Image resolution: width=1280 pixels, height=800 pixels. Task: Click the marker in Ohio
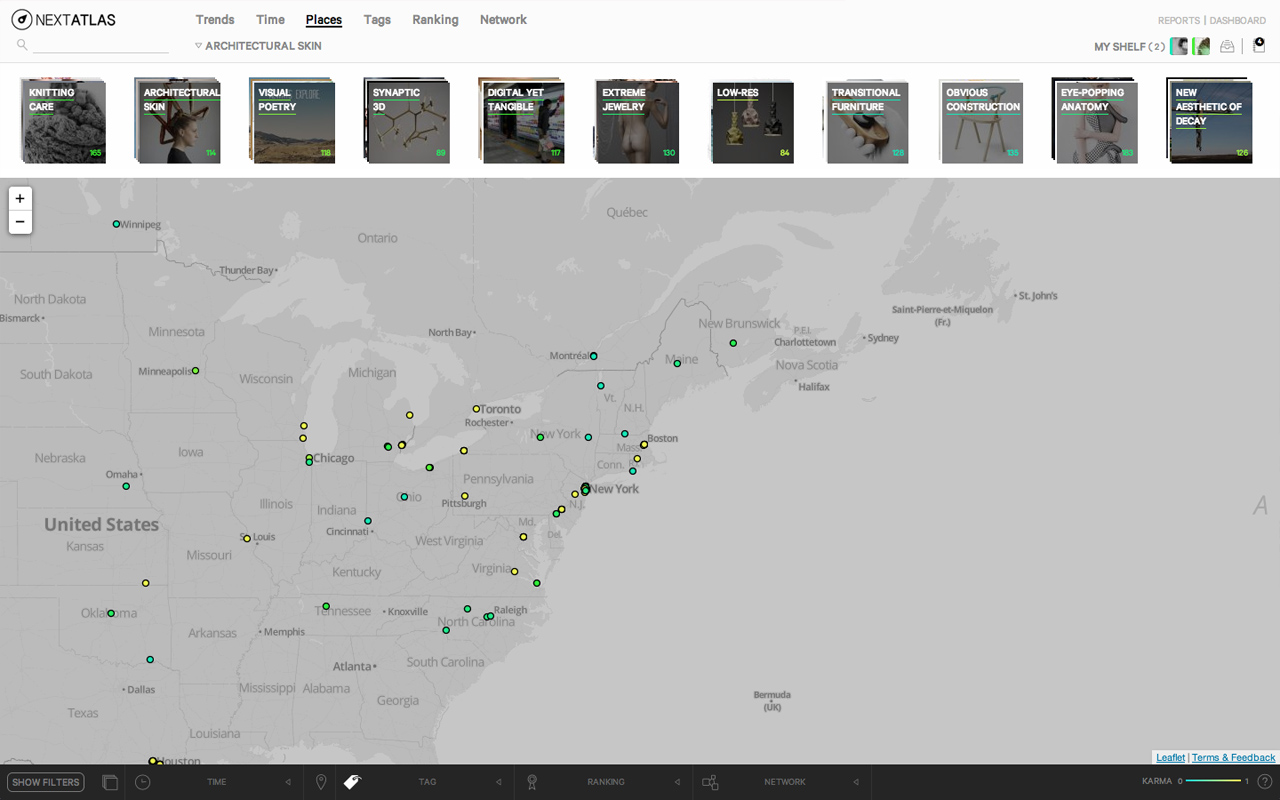click(404, 497)
